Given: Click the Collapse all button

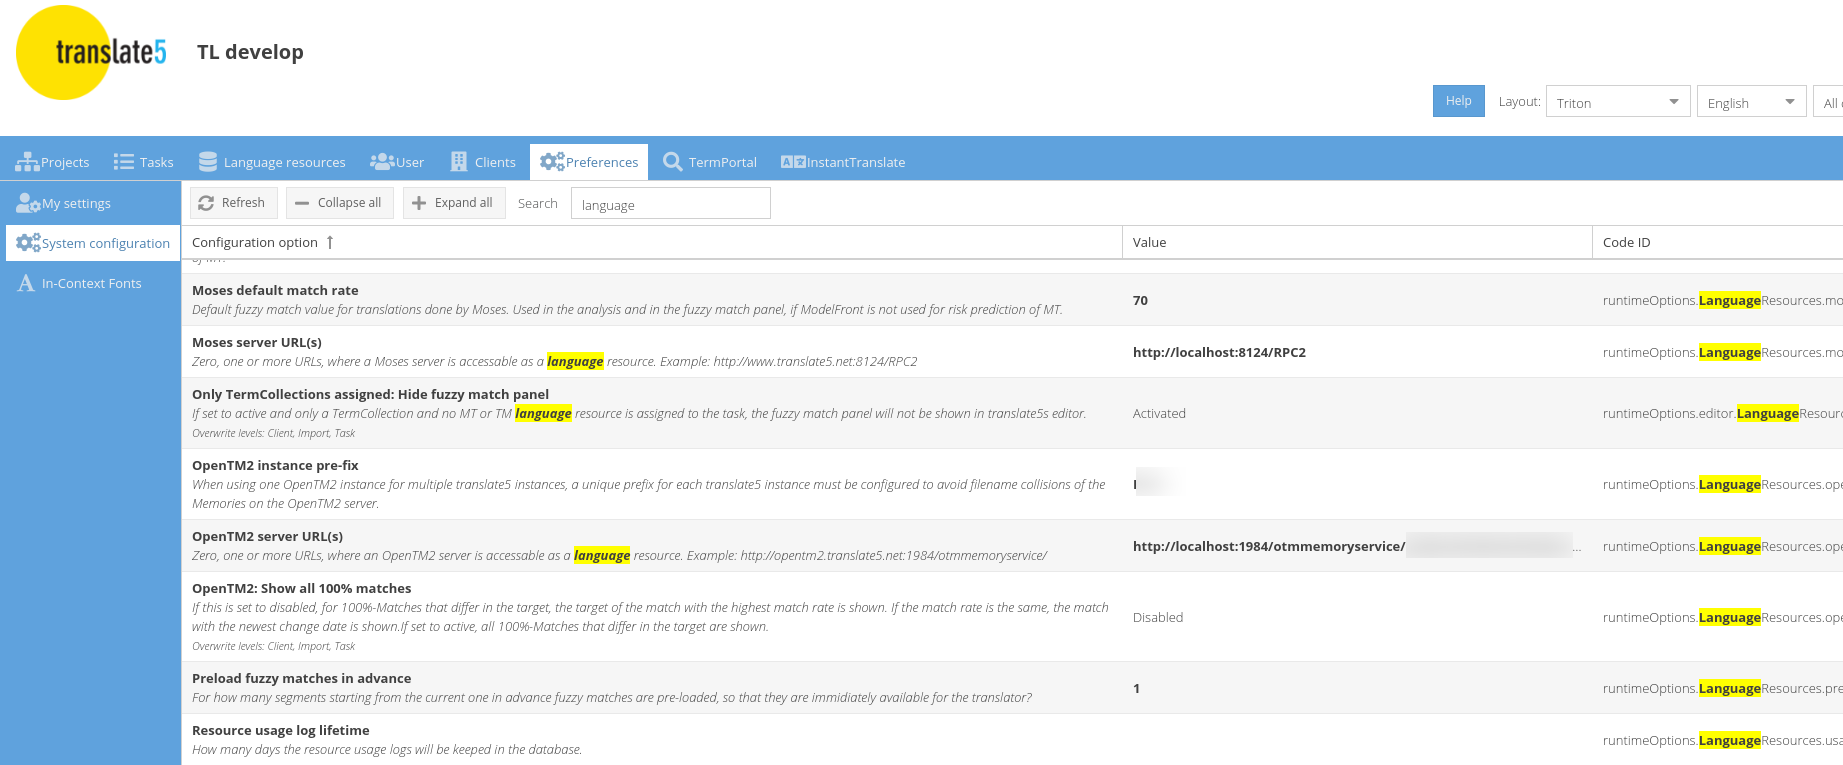Looking at the screenshot, I should point(340,203).
